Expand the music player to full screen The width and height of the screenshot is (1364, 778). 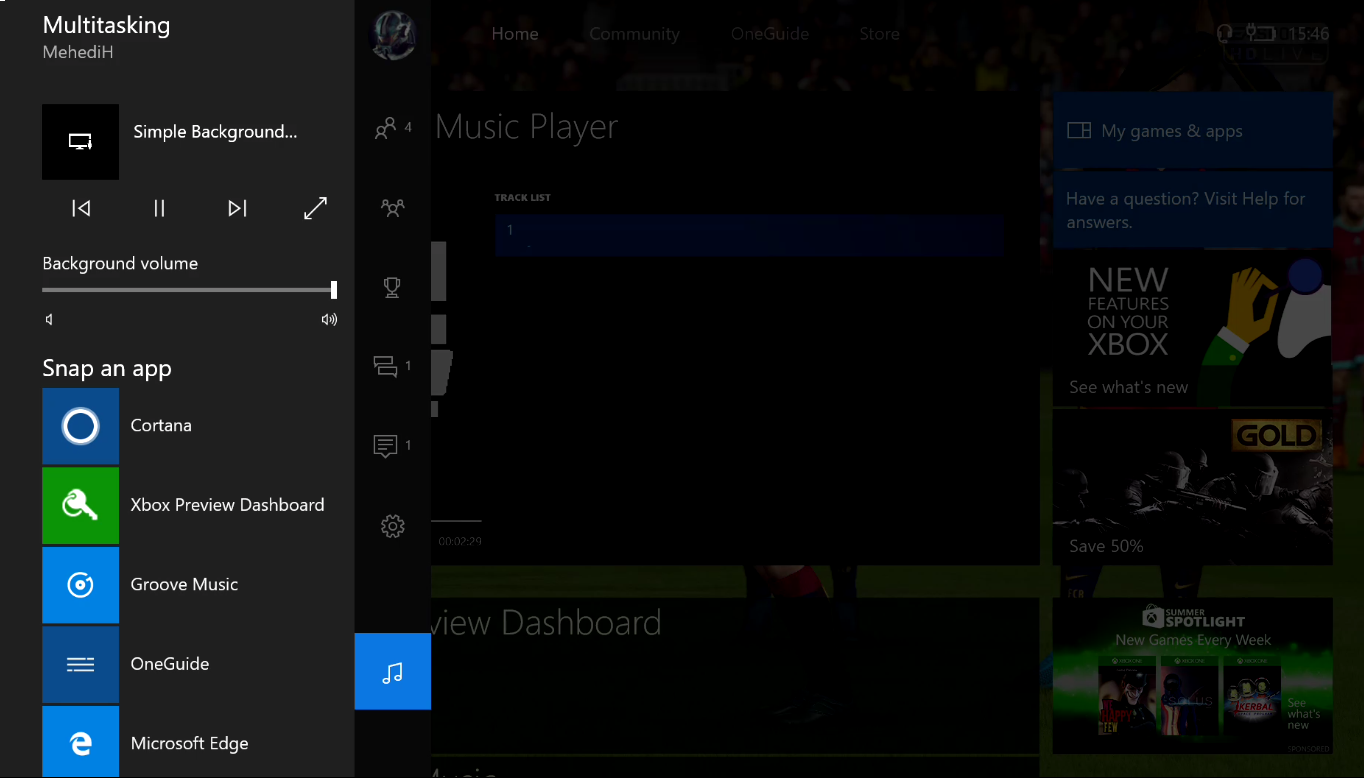315,208
